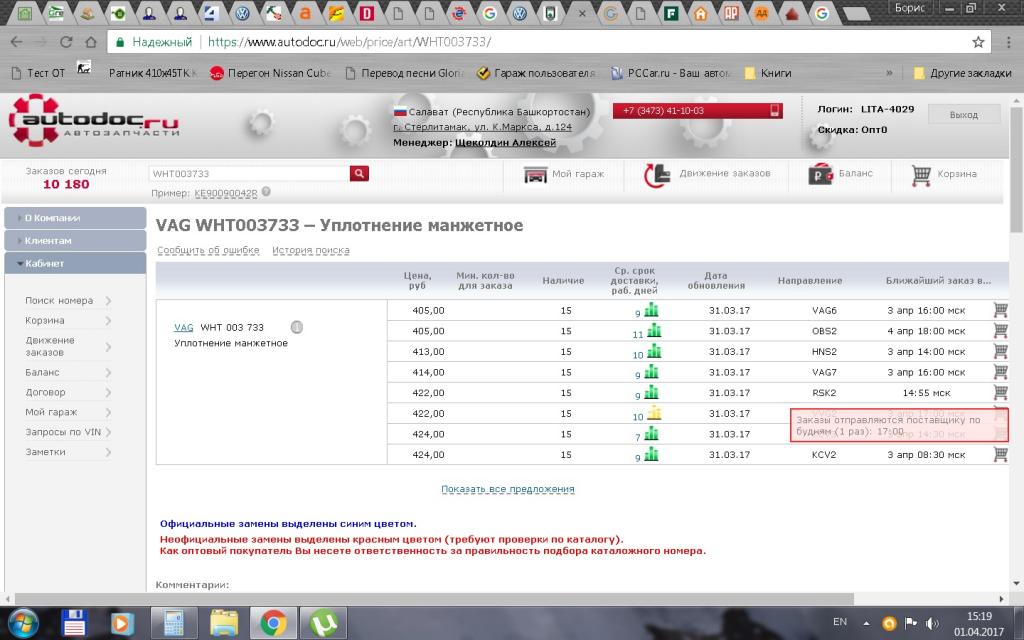
Task: Click Сообщить об ошибке link
Action: 208,250
